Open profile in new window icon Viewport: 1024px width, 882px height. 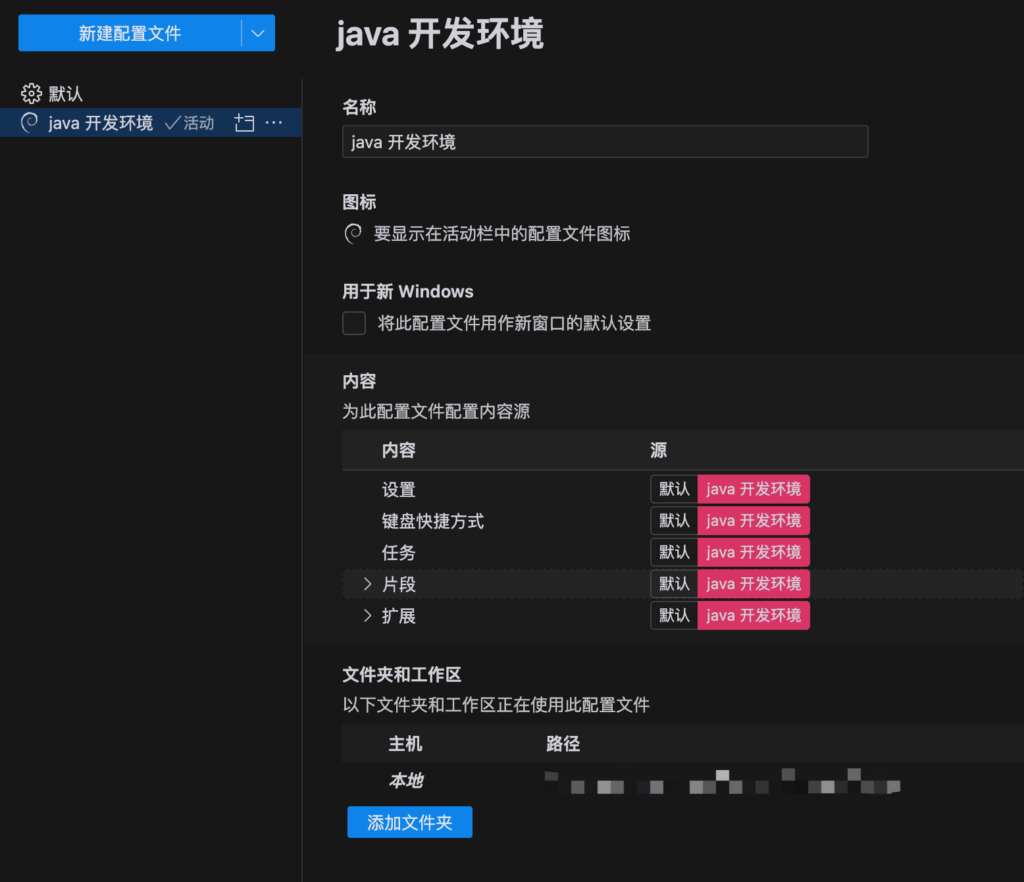click(x=244, y=123)
